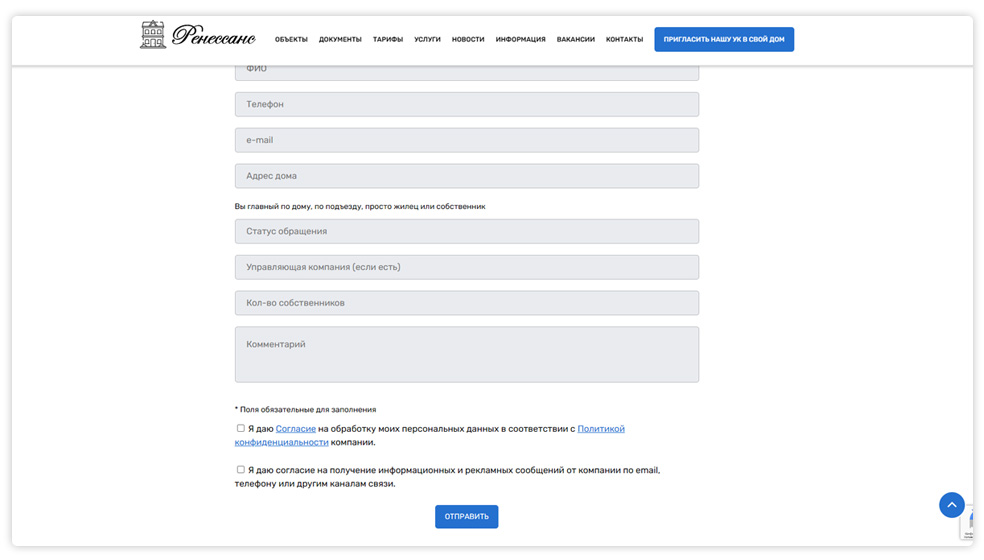The width and height of the screenshot is (984, 560).
Task: Open the Тарифы page
Action: 388,40
